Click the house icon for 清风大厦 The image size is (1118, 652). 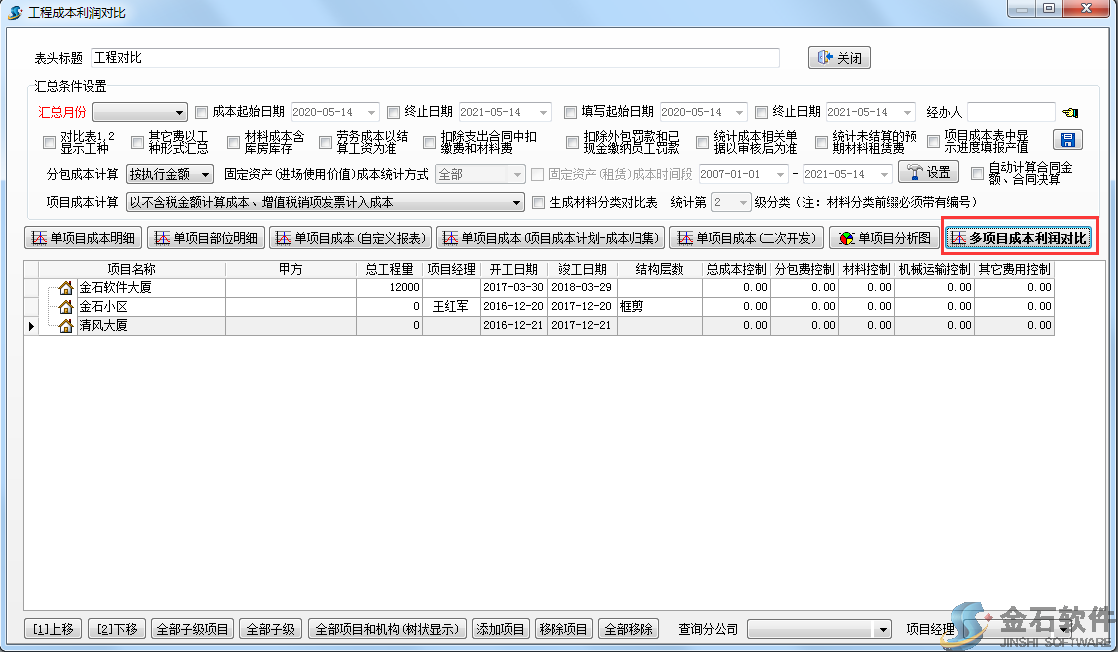pos(67,326)
